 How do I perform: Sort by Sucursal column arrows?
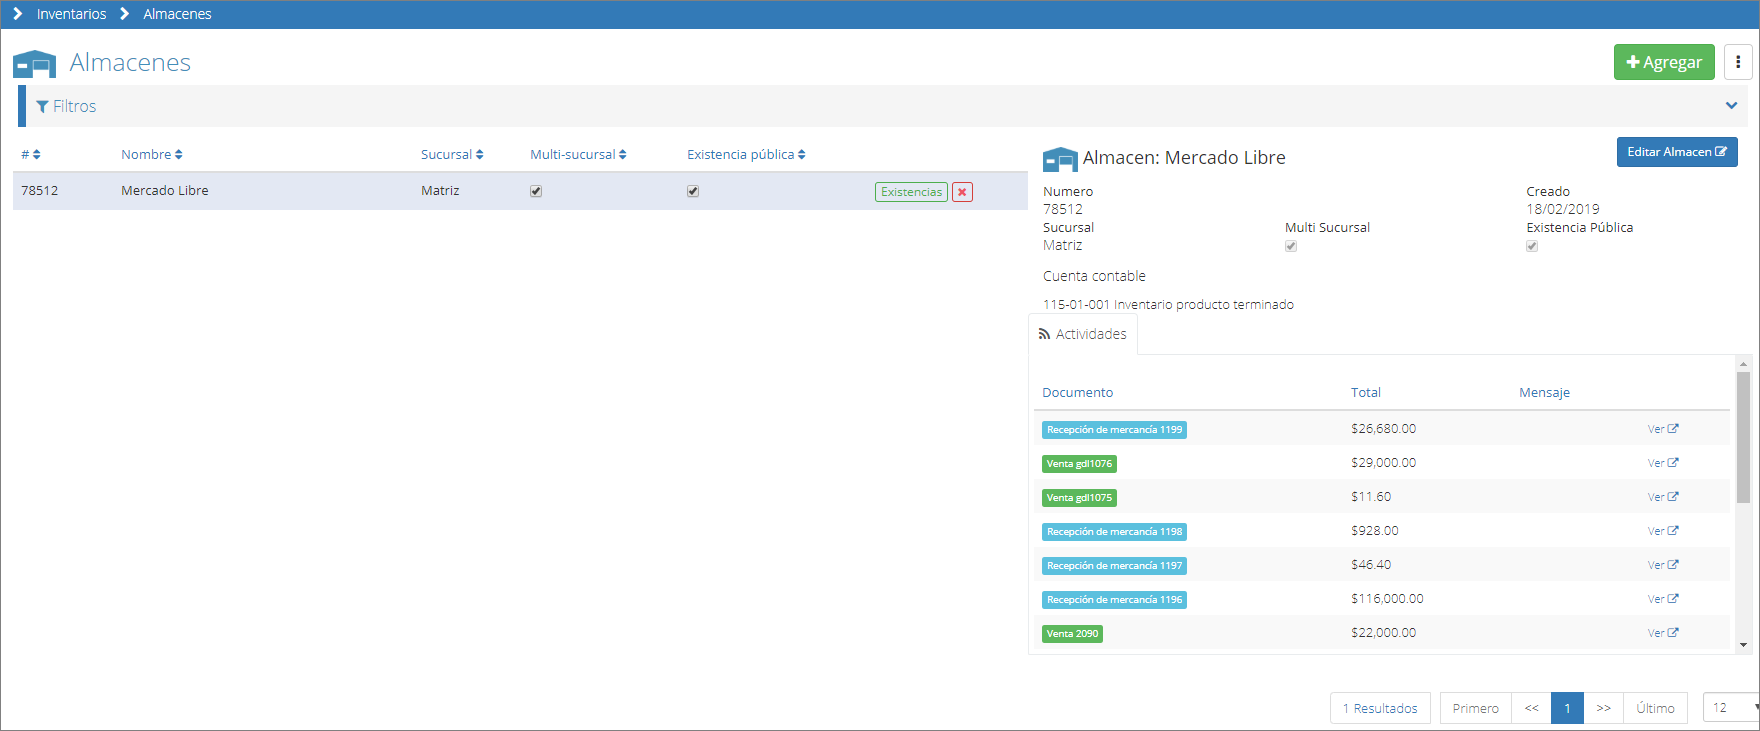[x=479, y=155]
